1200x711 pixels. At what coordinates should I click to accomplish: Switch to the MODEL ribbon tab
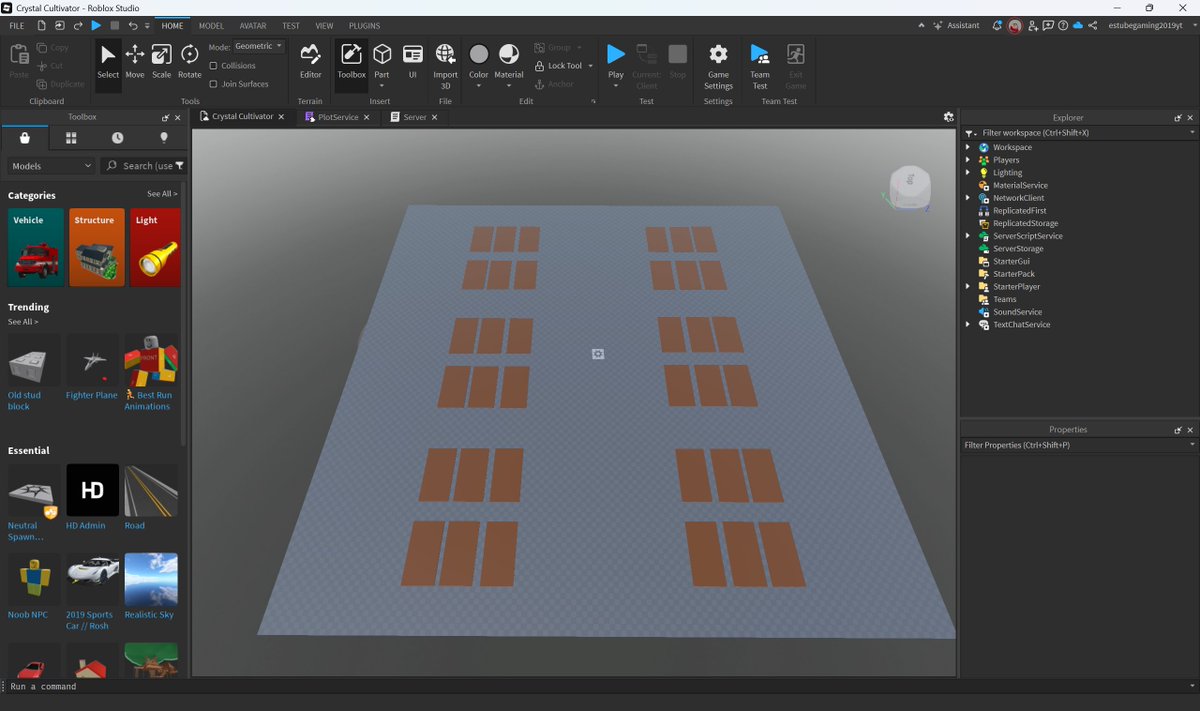pyautogui.click(x=211, y=25)
